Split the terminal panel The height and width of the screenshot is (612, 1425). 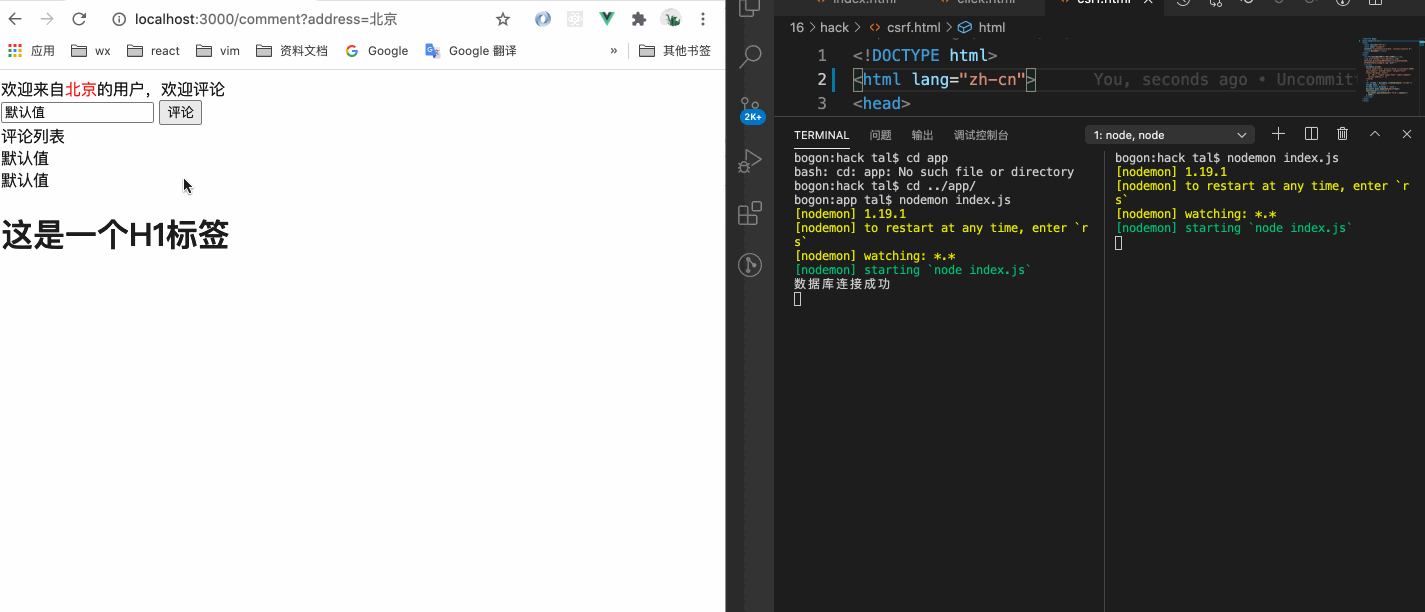coord(1310,133)
